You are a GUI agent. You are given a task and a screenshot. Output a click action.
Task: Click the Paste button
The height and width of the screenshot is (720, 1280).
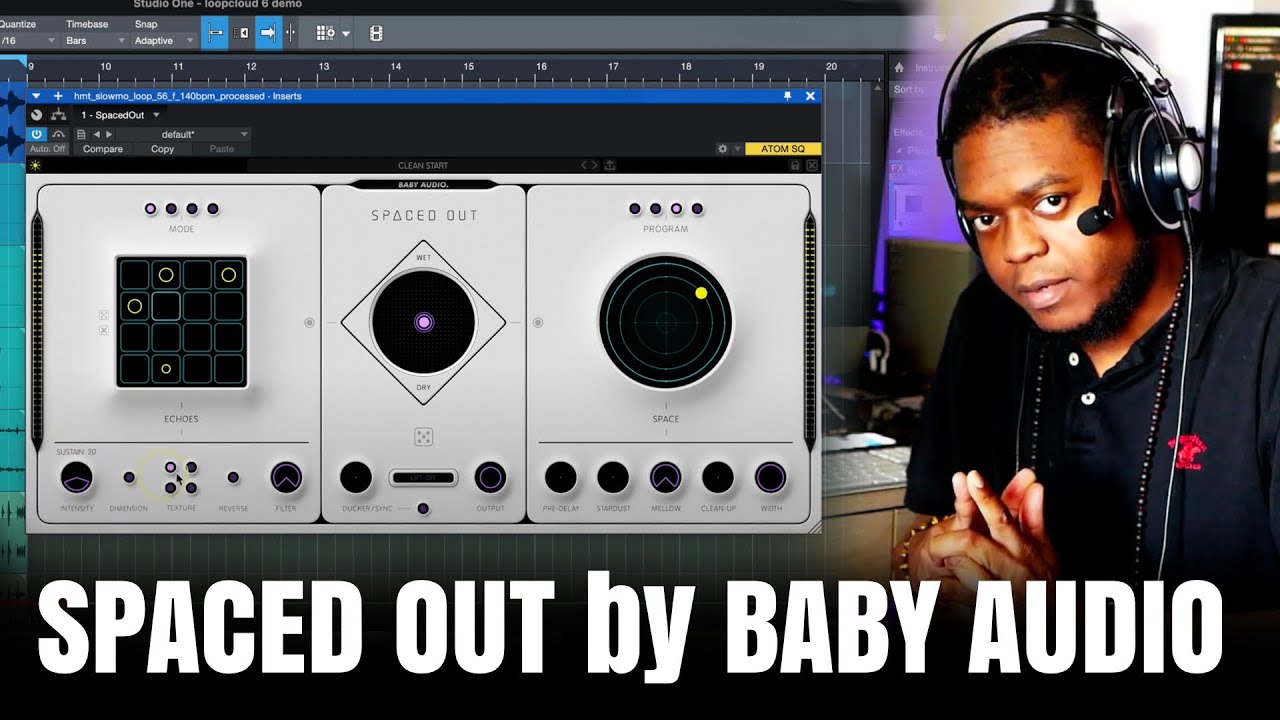click(222, 149)
